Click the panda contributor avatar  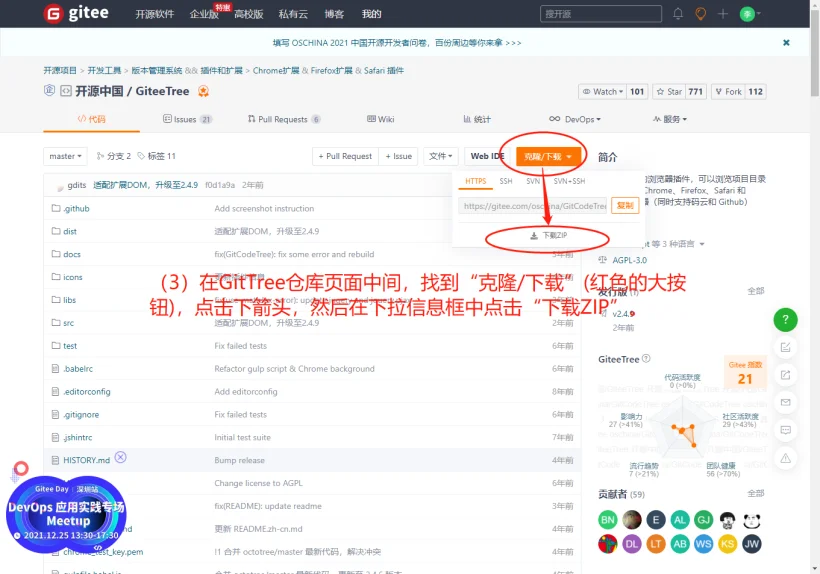(x=751, y=520)
